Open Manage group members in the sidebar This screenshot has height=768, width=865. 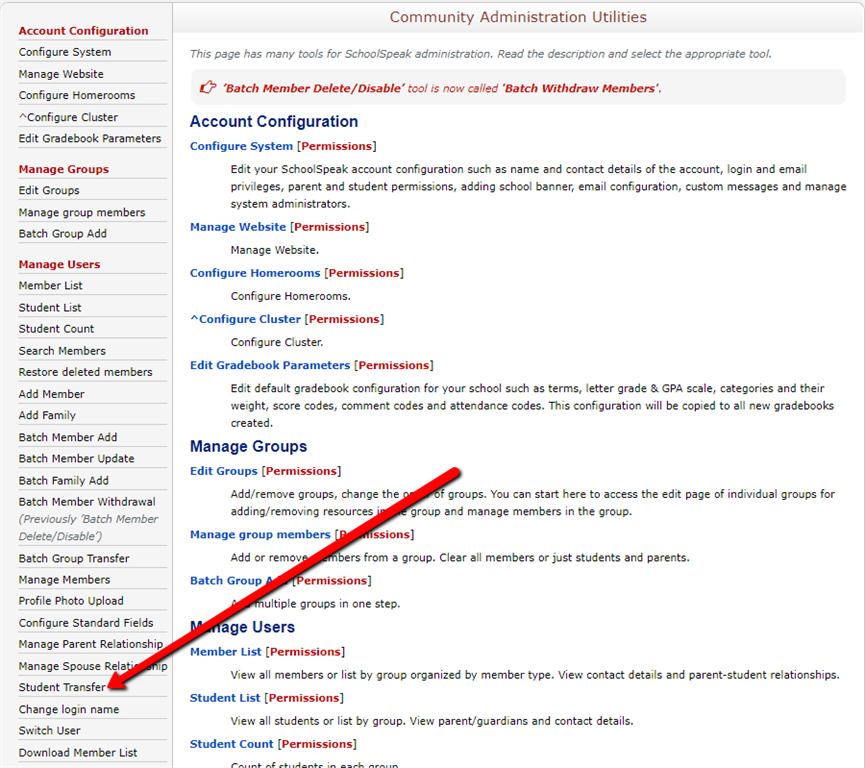(82, 212)
